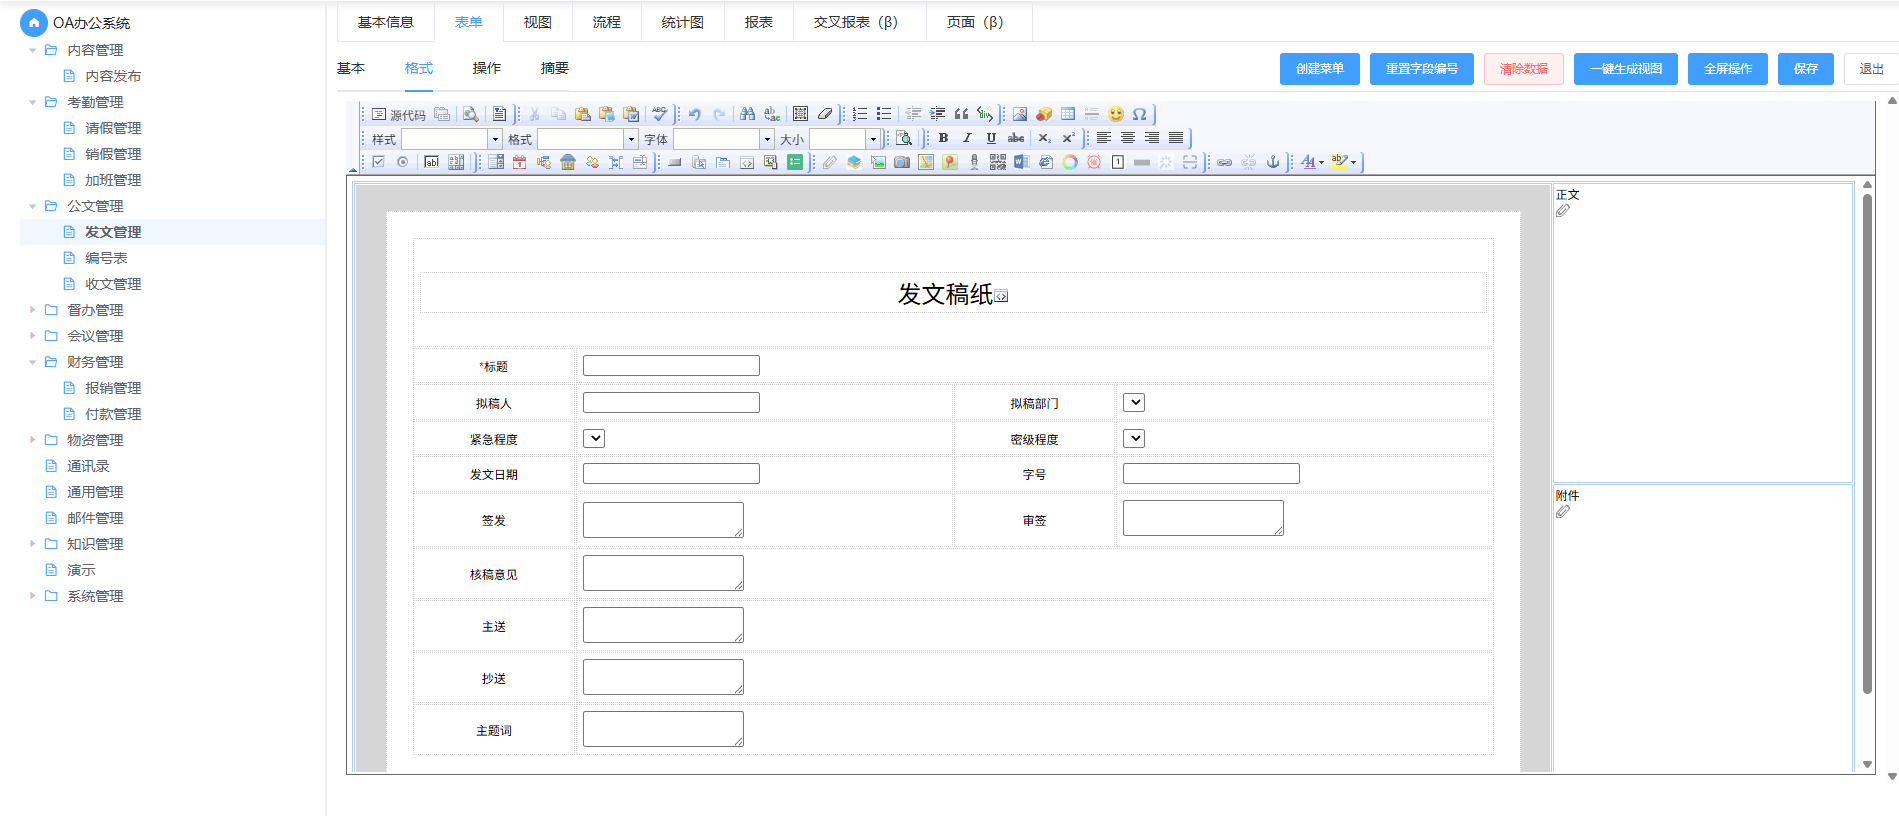Expand the 知识管理 tree folder
This screenshot has width=1899, height=816.
[x=33, y=544]
